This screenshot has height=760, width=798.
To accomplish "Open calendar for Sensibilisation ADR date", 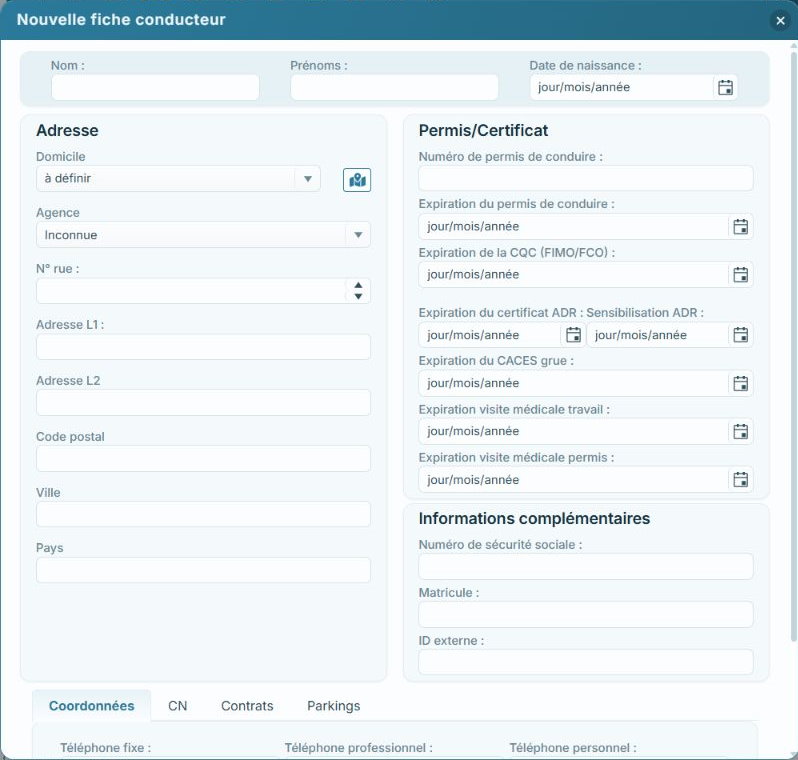I will tap(740, 335).
